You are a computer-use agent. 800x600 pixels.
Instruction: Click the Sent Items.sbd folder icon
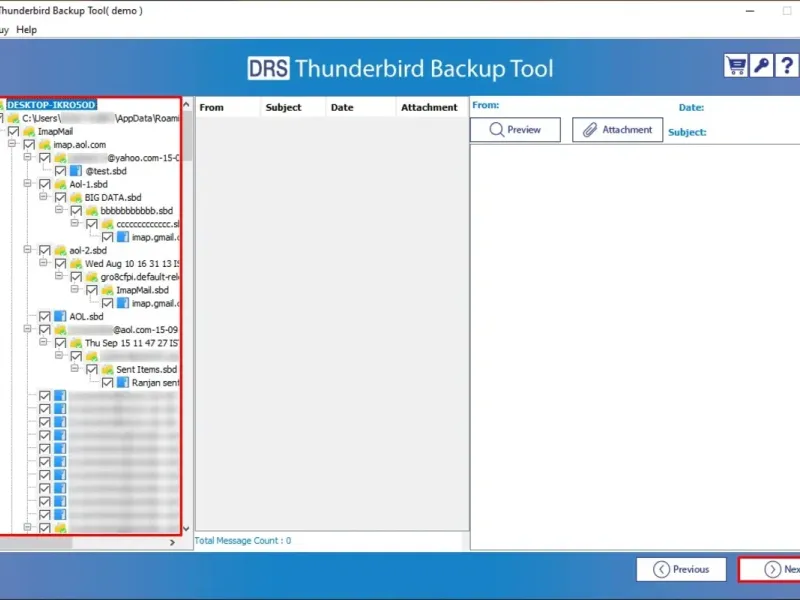[107, 369]
